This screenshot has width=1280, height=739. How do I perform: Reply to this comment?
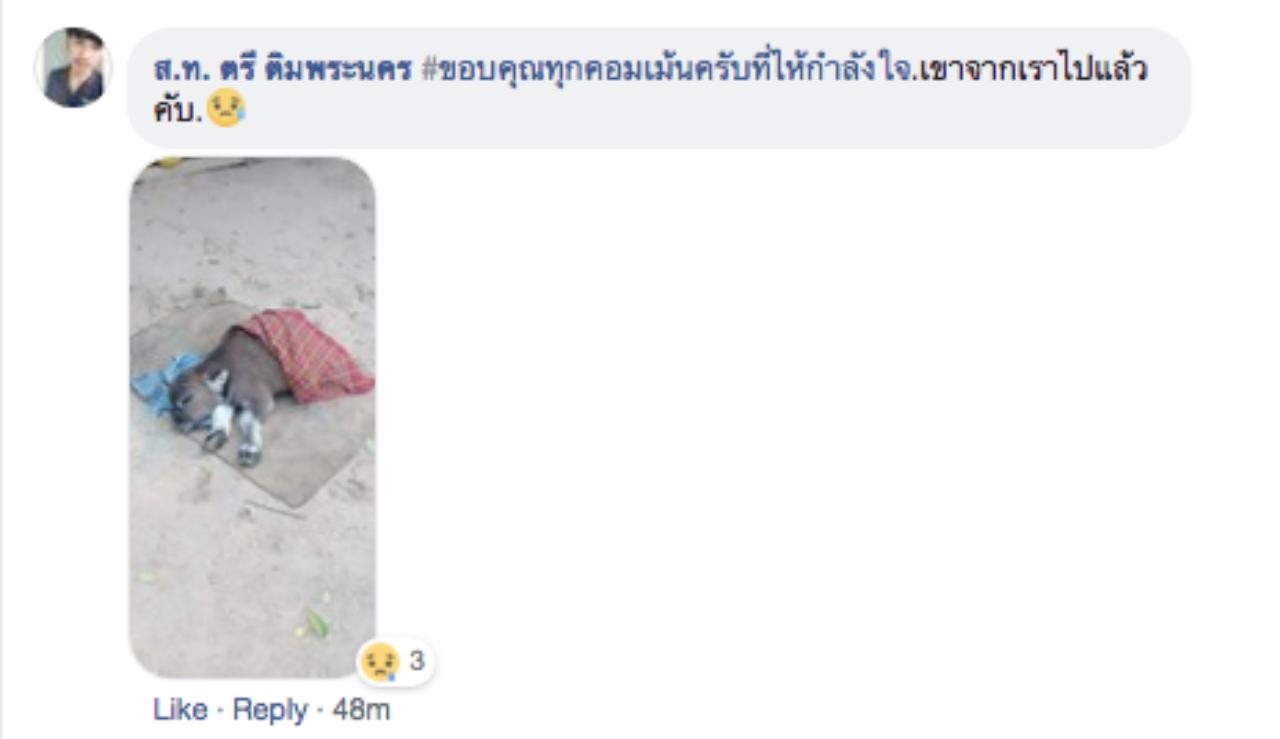[x=270, y=710]
